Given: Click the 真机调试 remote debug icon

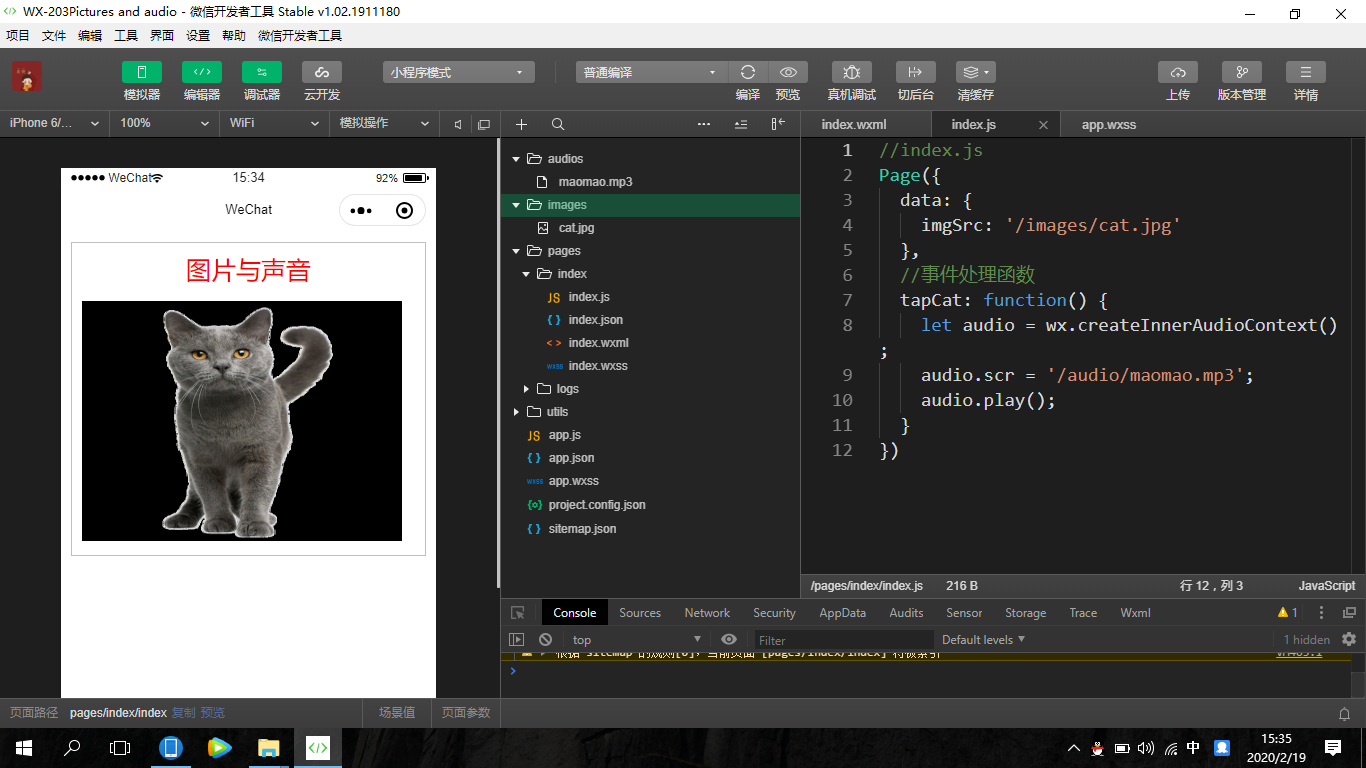Looking at the screenshot, I should pos(852,72).
